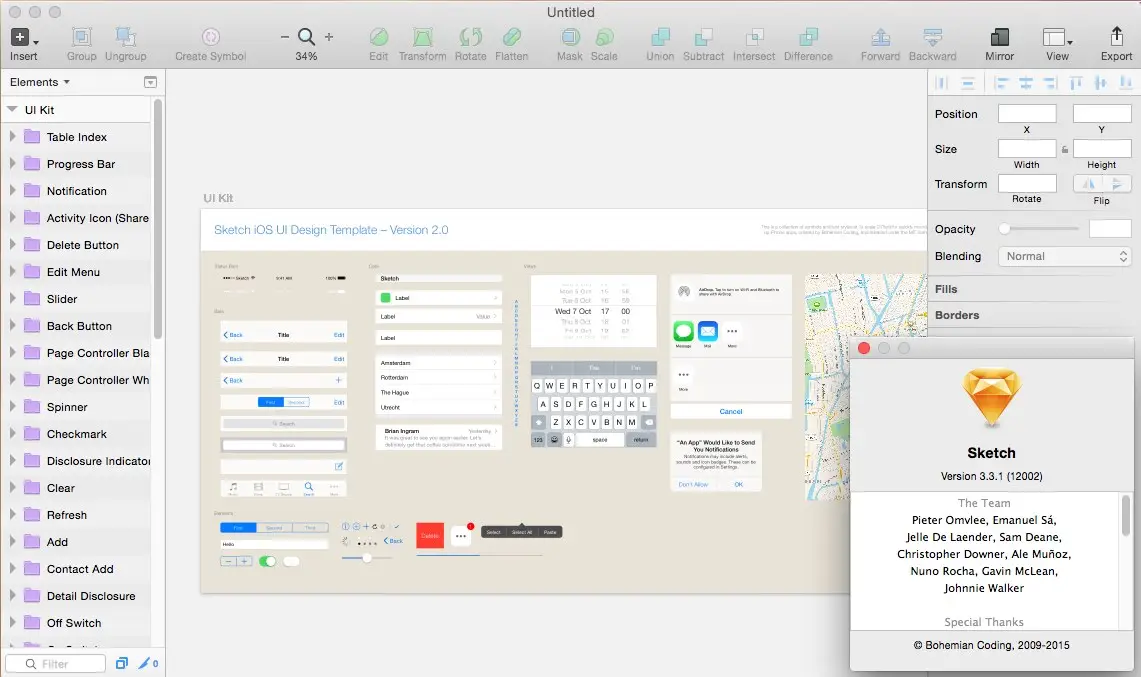Apply the Subtract boolean operation
1141x677 pixels.
pos(703,37)
